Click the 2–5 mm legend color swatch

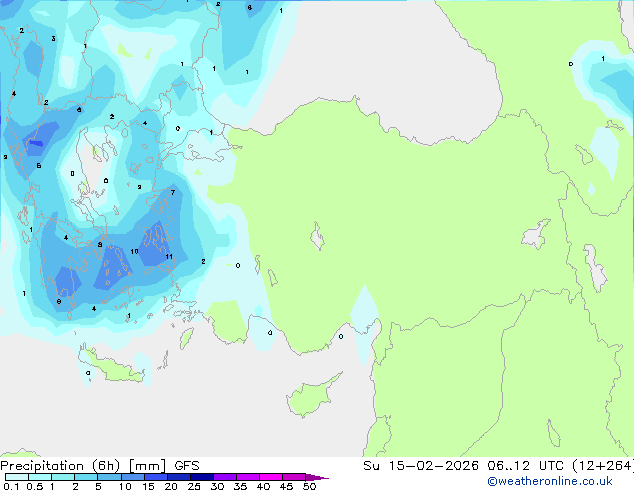pos(86,477)
